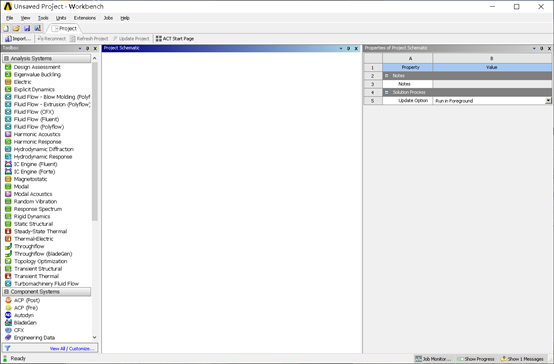This screenshot has height=364, width=554.
Task: Select the Static Structural icon
Action: pyautogui.click(x=8, y=224)
